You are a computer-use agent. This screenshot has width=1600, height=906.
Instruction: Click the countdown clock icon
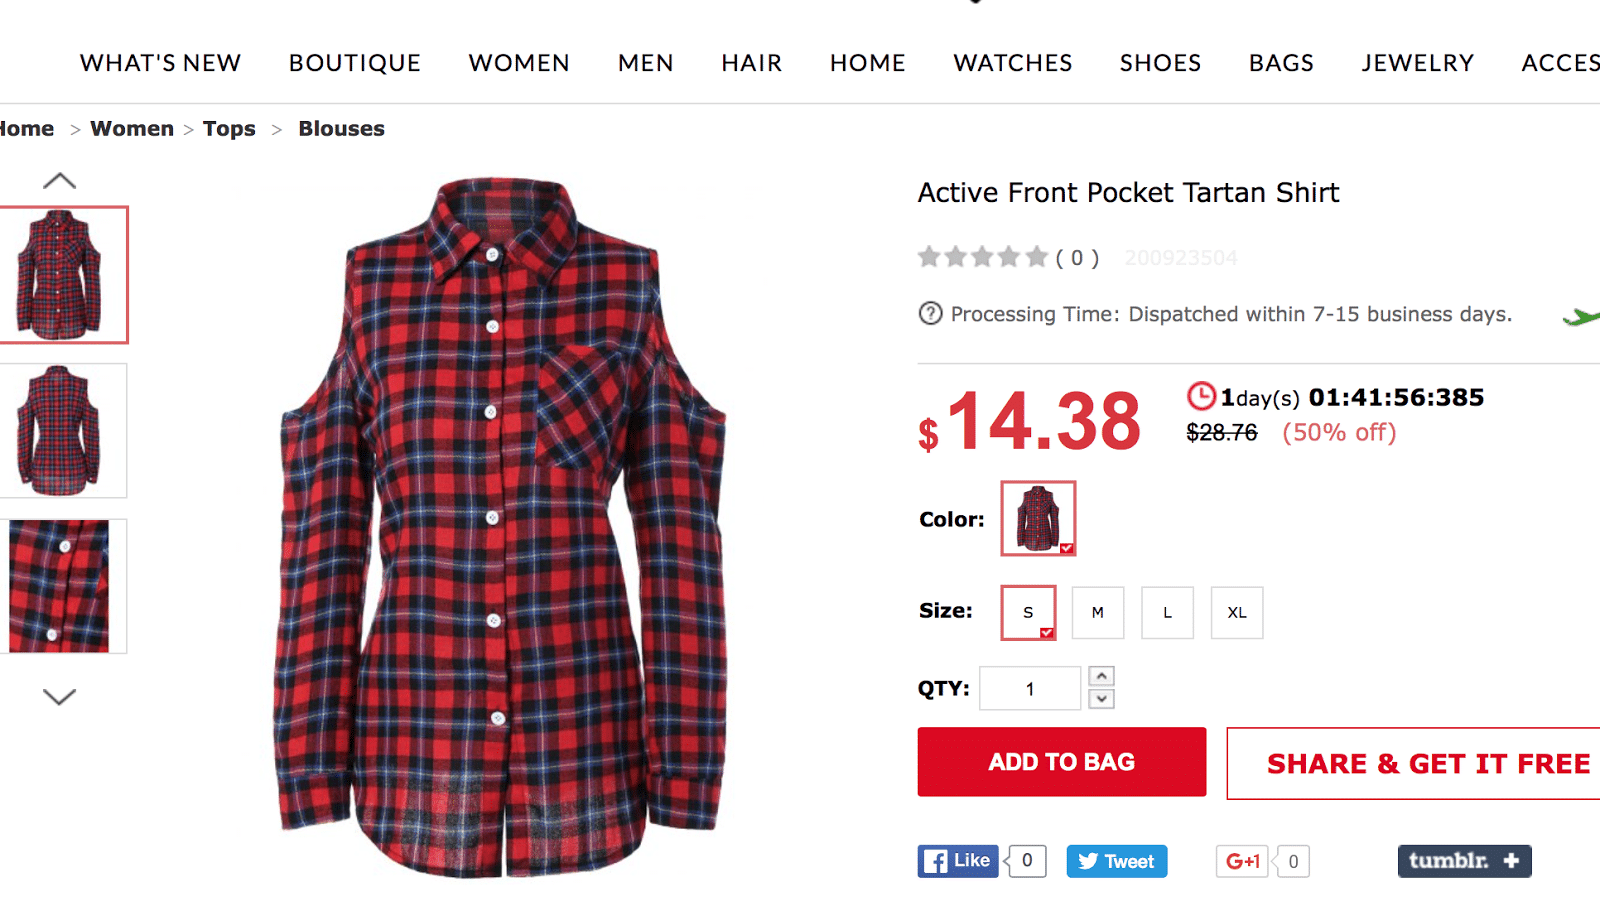1201,397
